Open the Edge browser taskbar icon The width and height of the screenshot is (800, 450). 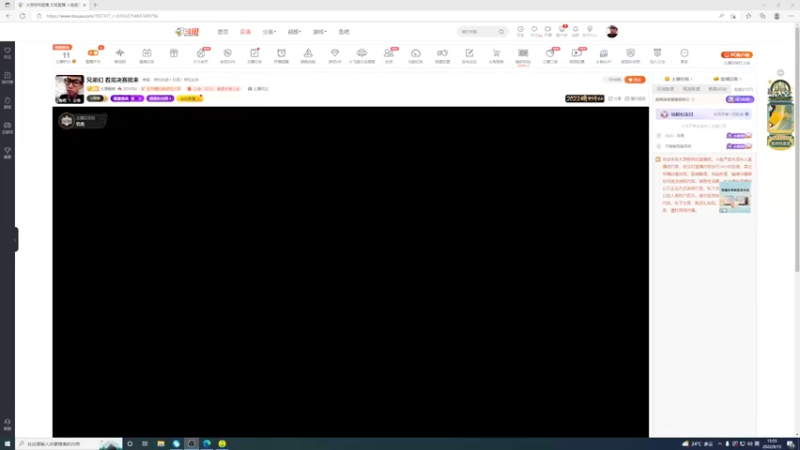pos(207,444)
